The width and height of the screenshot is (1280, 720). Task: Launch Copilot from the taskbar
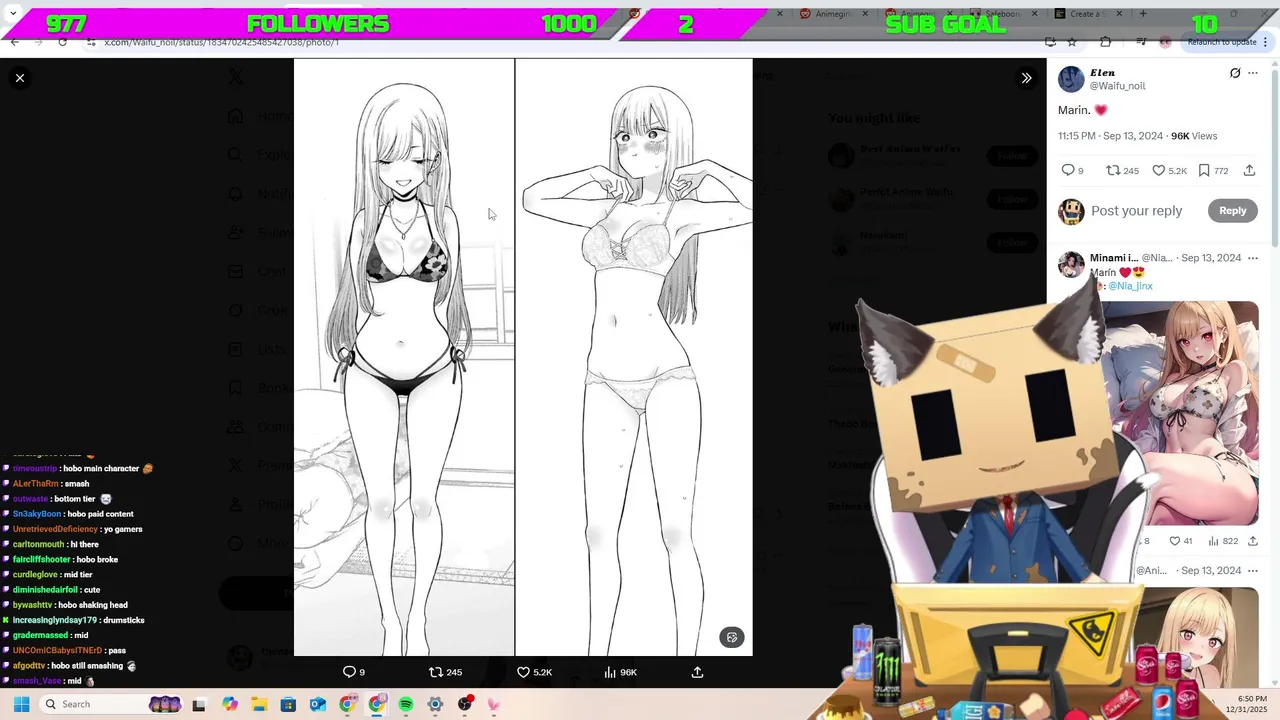pos(230,704)
